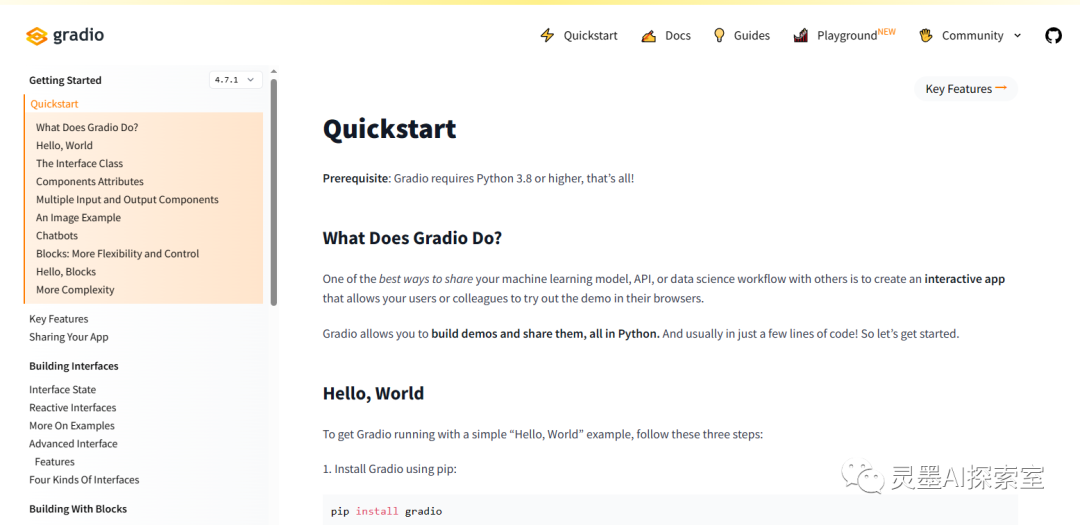Open the GitHub icon link
Viewport: 1080px width, 525px height.
click(1053, 35)
